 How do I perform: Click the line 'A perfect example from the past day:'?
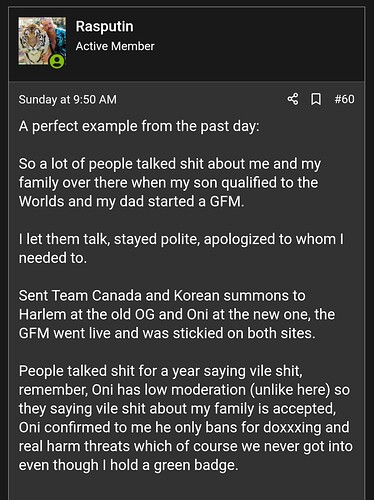pyautogui.click(x=139, y=126)
